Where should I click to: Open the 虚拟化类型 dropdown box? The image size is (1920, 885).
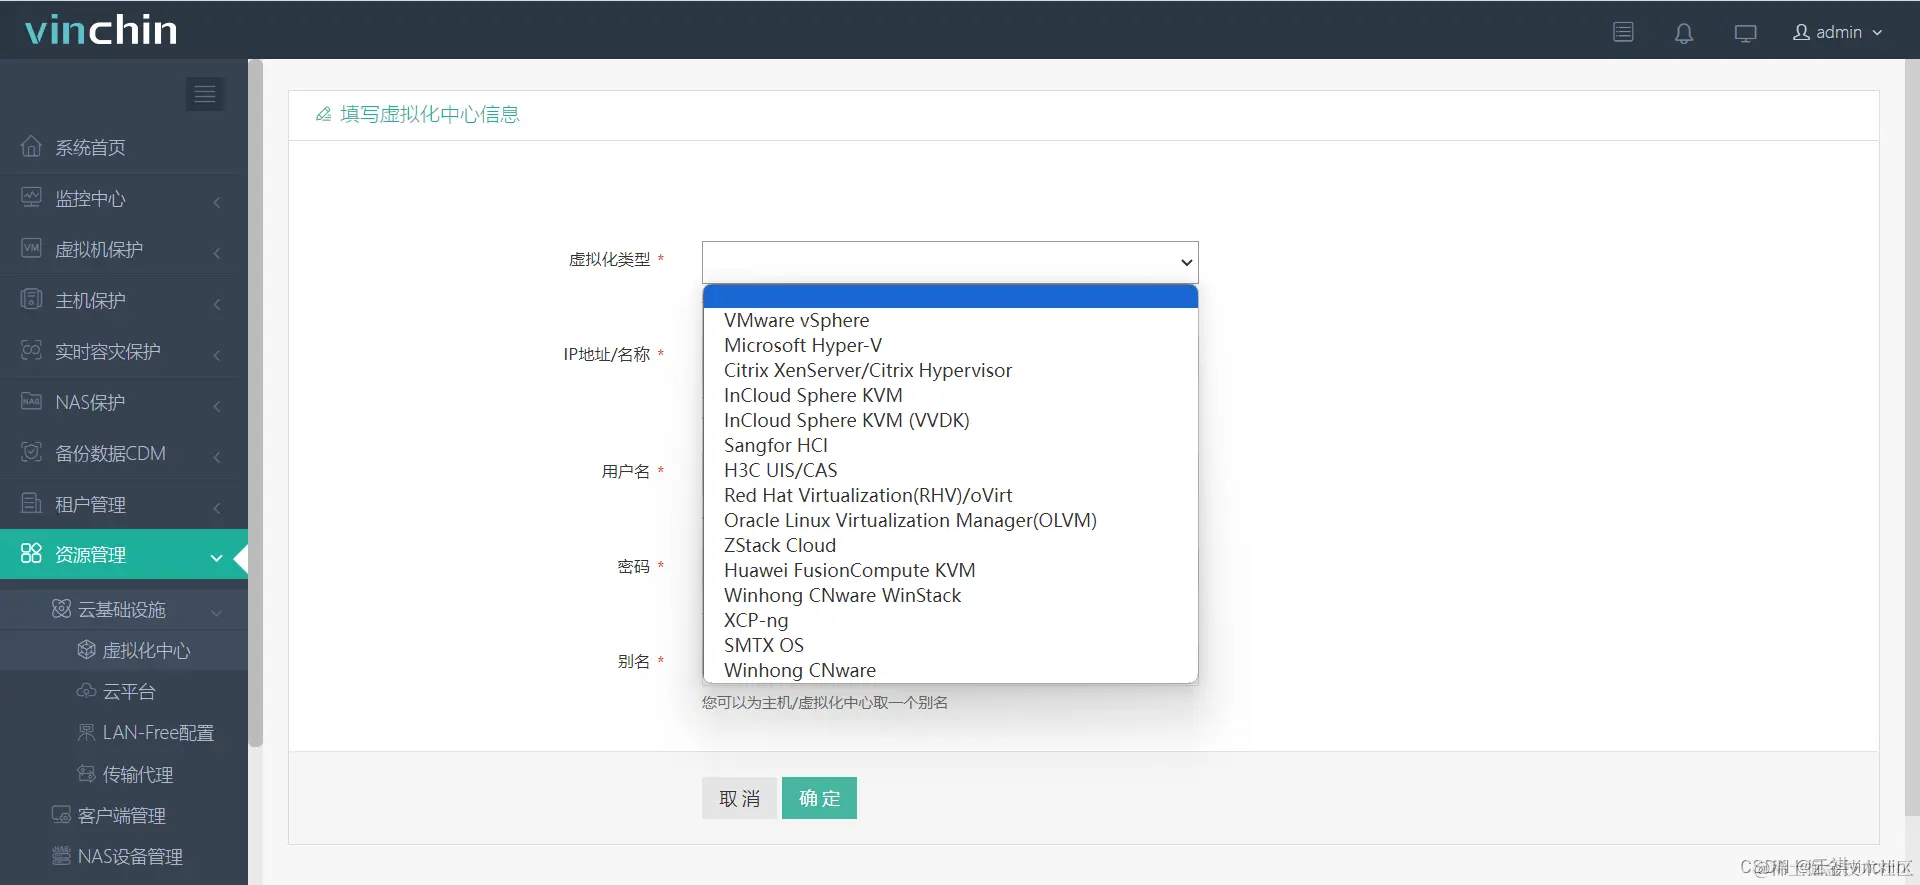(950, 262)
